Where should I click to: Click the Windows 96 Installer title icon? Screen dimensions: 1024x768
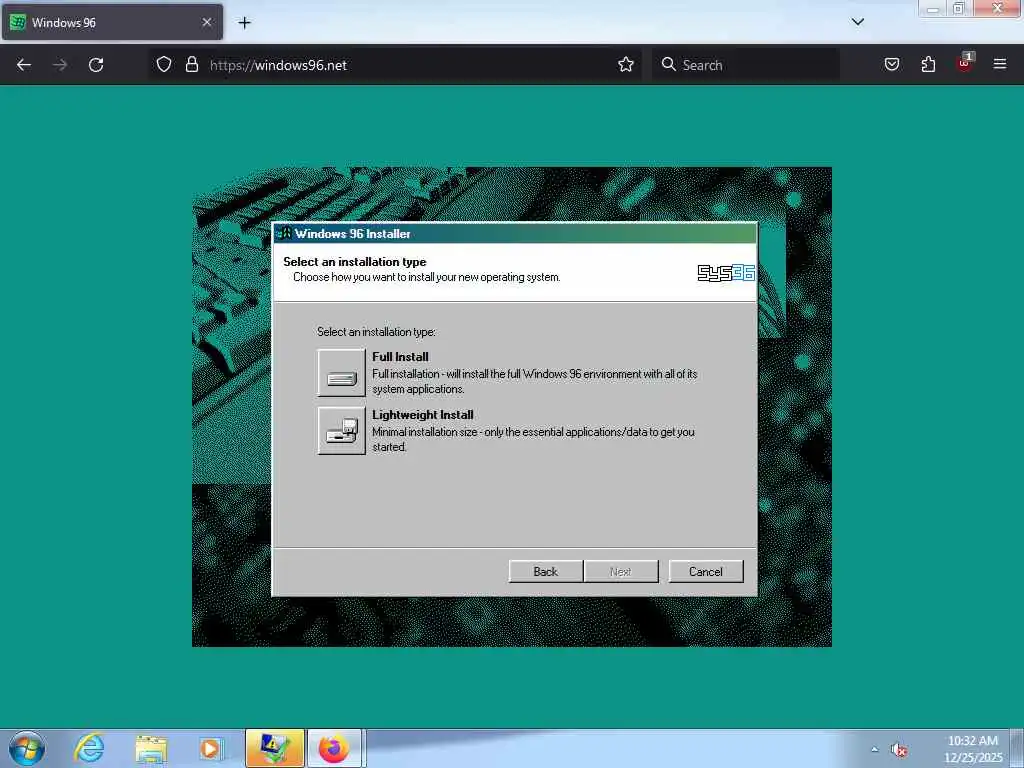pyautogui.click(x=284, y=233)
